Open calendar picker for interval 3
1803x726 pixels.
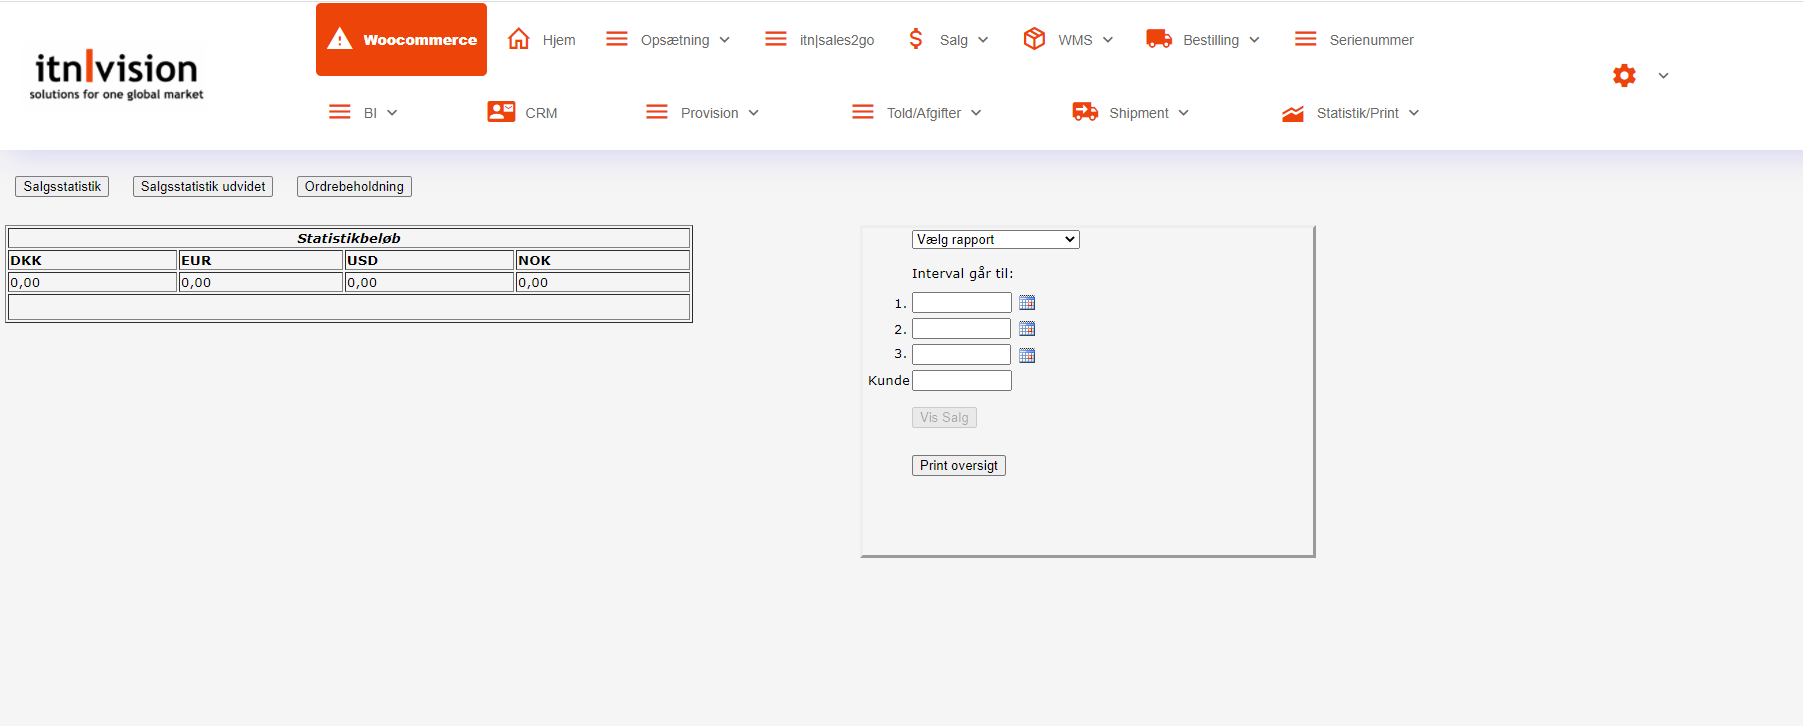(1027, 355)
